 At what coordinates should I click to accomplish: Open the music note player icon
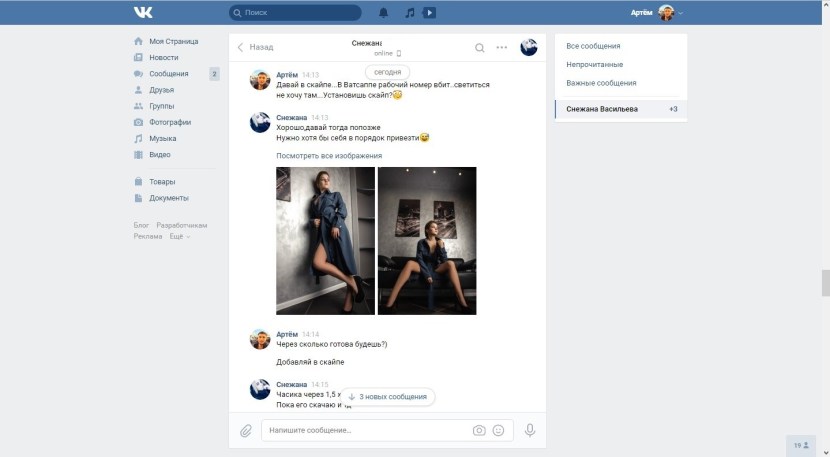[x=409, y=13]
